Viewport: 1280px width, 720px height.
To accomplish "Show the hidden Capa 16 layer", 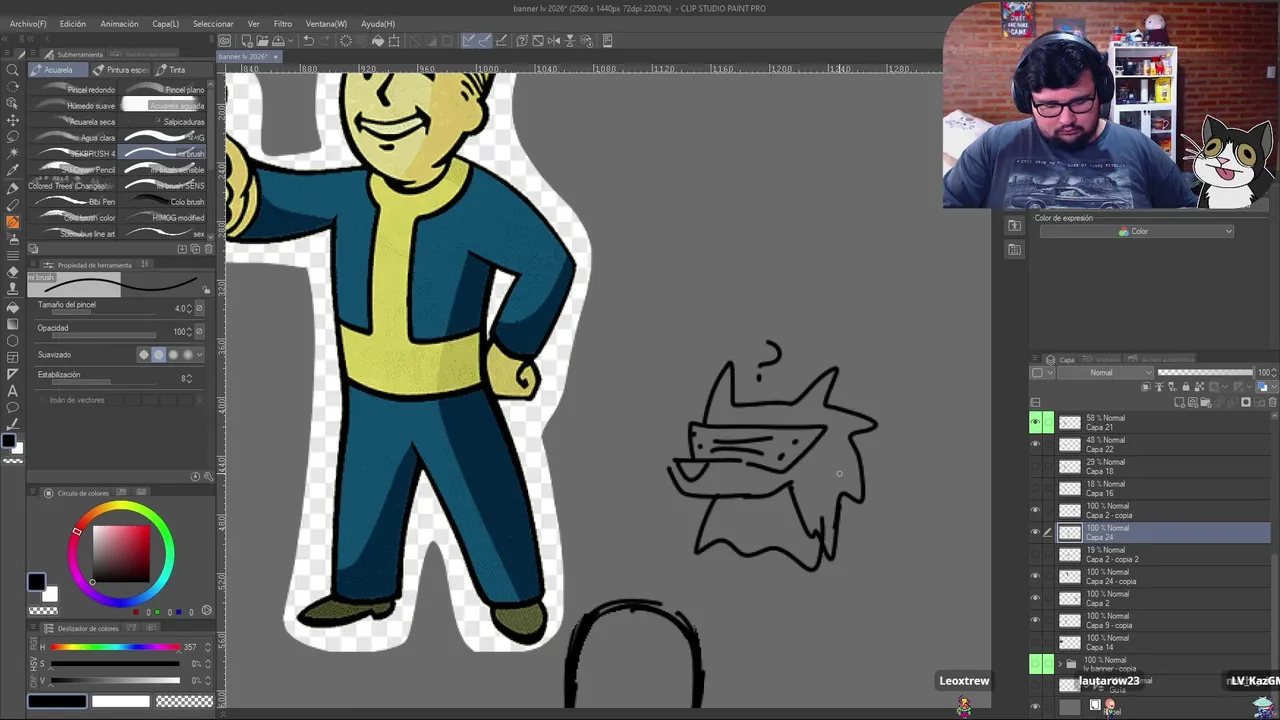I will point(1035,489).
